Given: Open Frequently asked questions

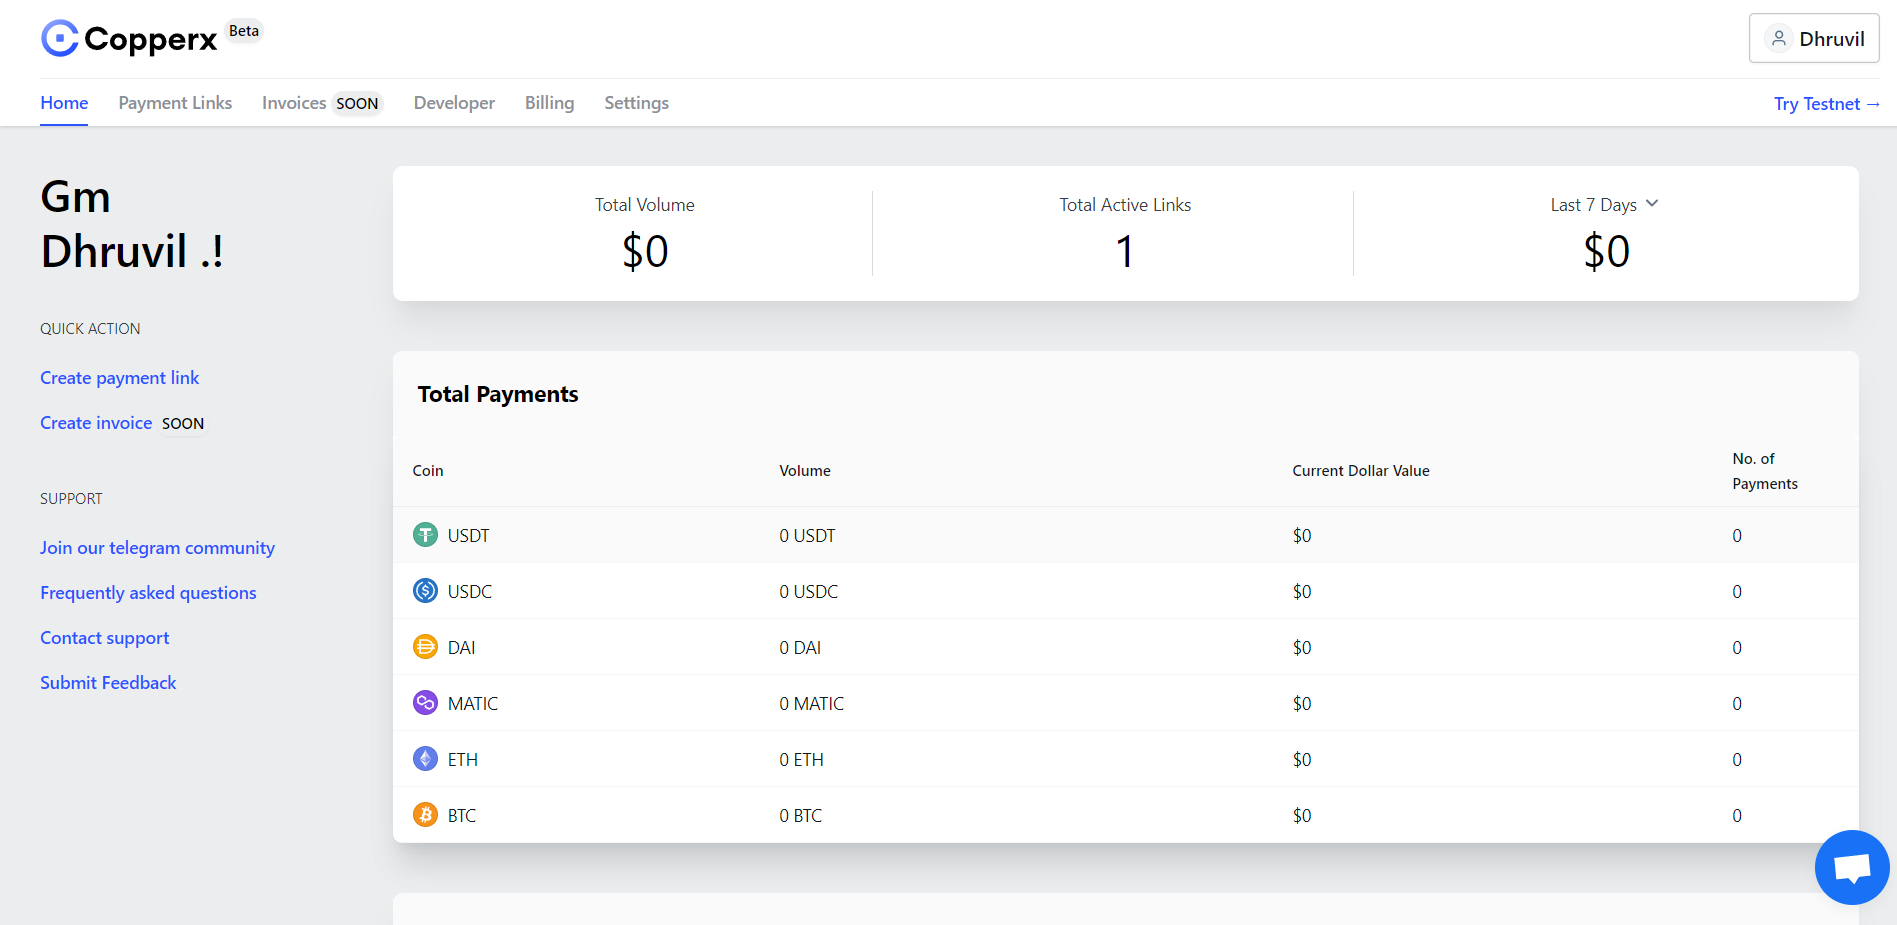Looking at the screenshot, I should point(148,593).
